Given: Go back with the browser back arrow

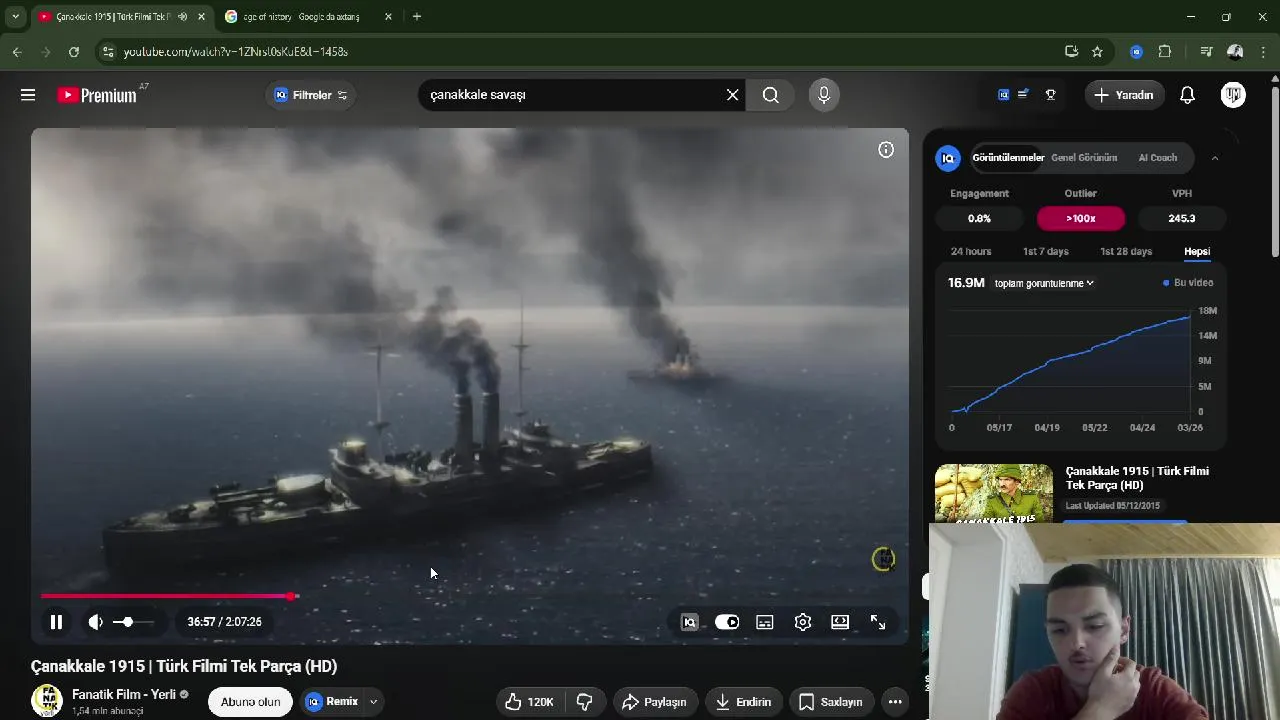Looking at the screenshot, I should tap(17, 51).
